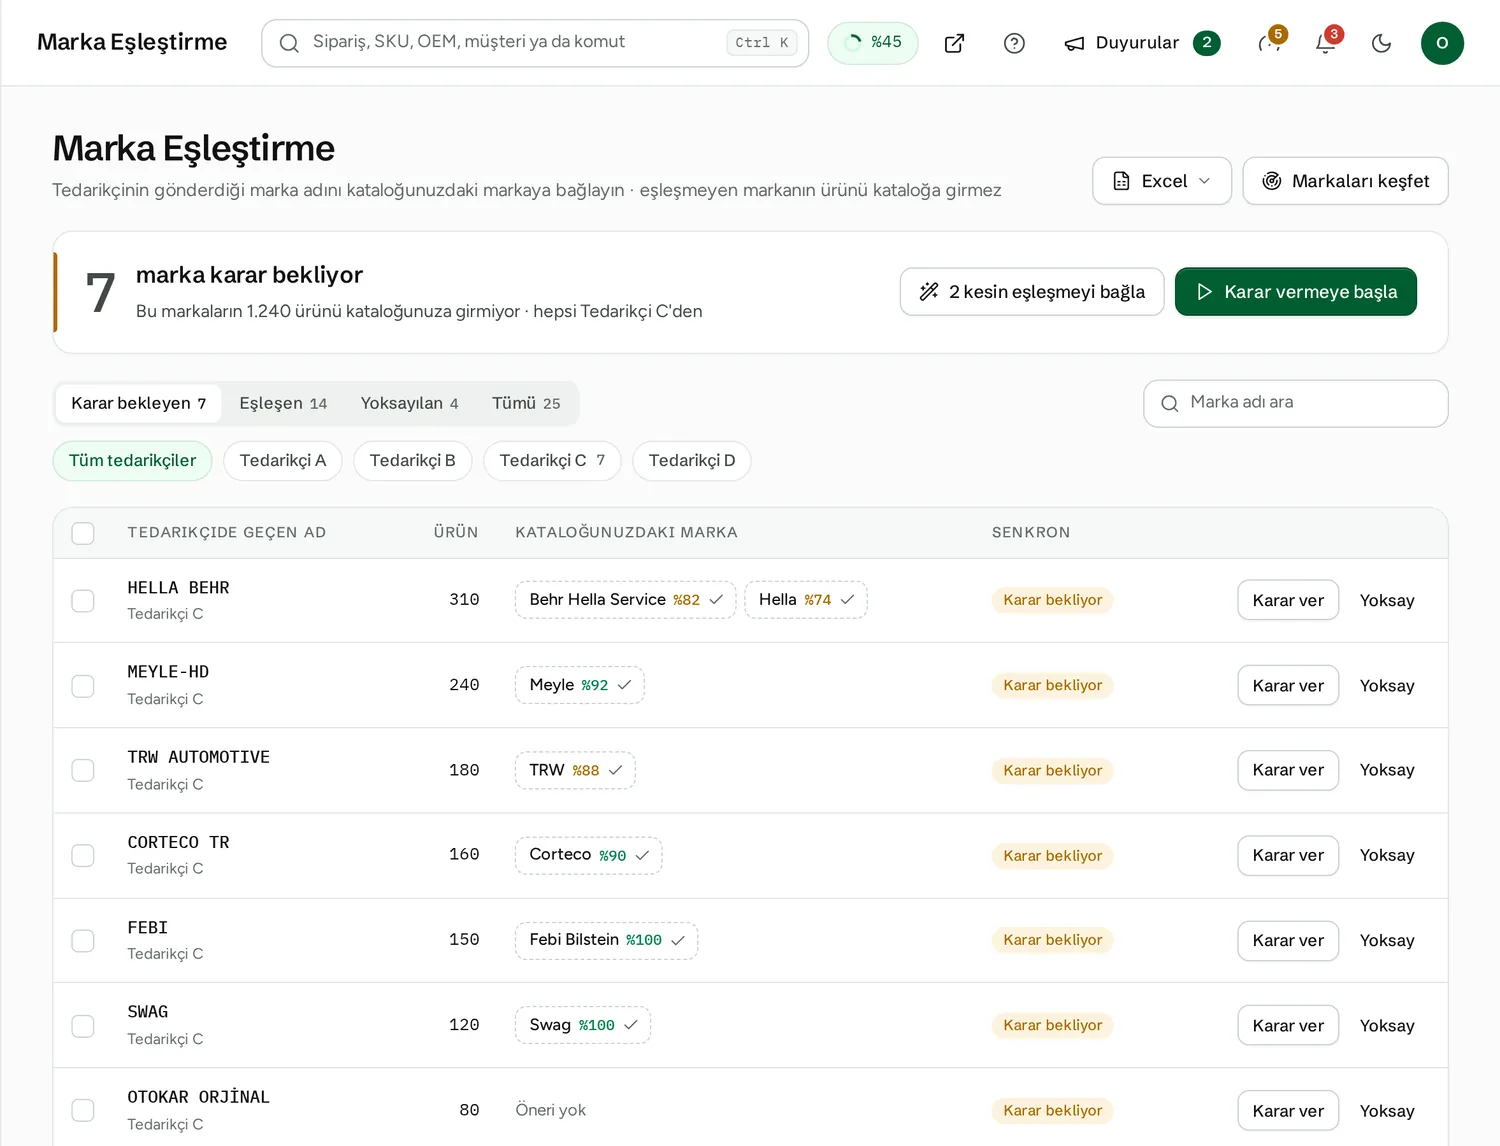The image size is (1500, 1146).
Task: Click the header icon with badge 5
Action: 1270,43
